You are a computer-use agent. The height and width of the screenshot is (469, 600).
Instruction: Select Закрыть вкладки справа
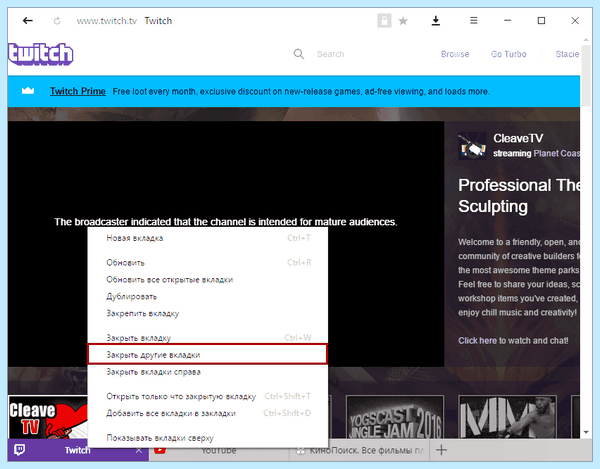208,372
